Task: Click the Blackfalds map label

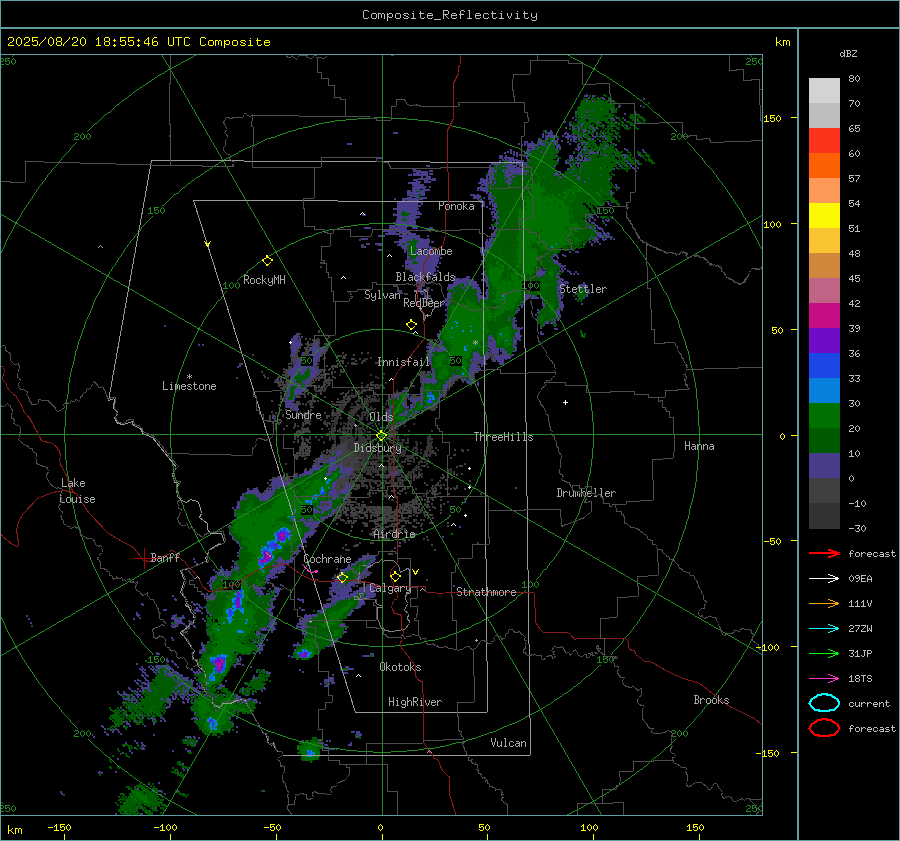Action: (425, 277)
